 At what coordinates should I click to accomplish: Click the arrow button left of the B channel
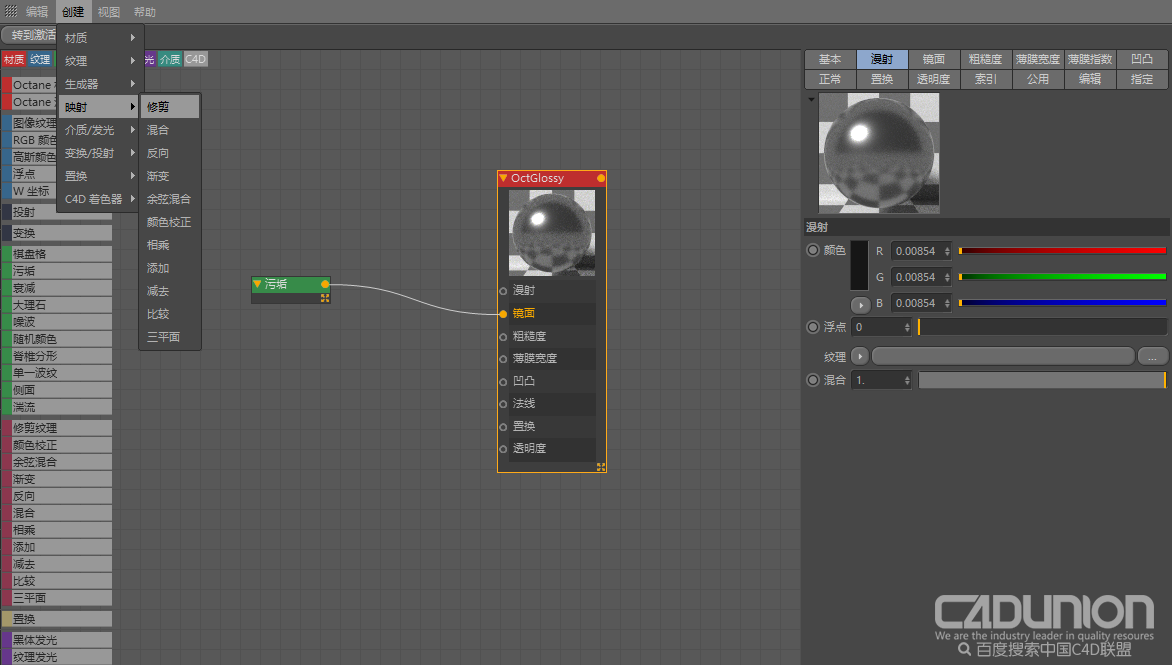(860, 304)
